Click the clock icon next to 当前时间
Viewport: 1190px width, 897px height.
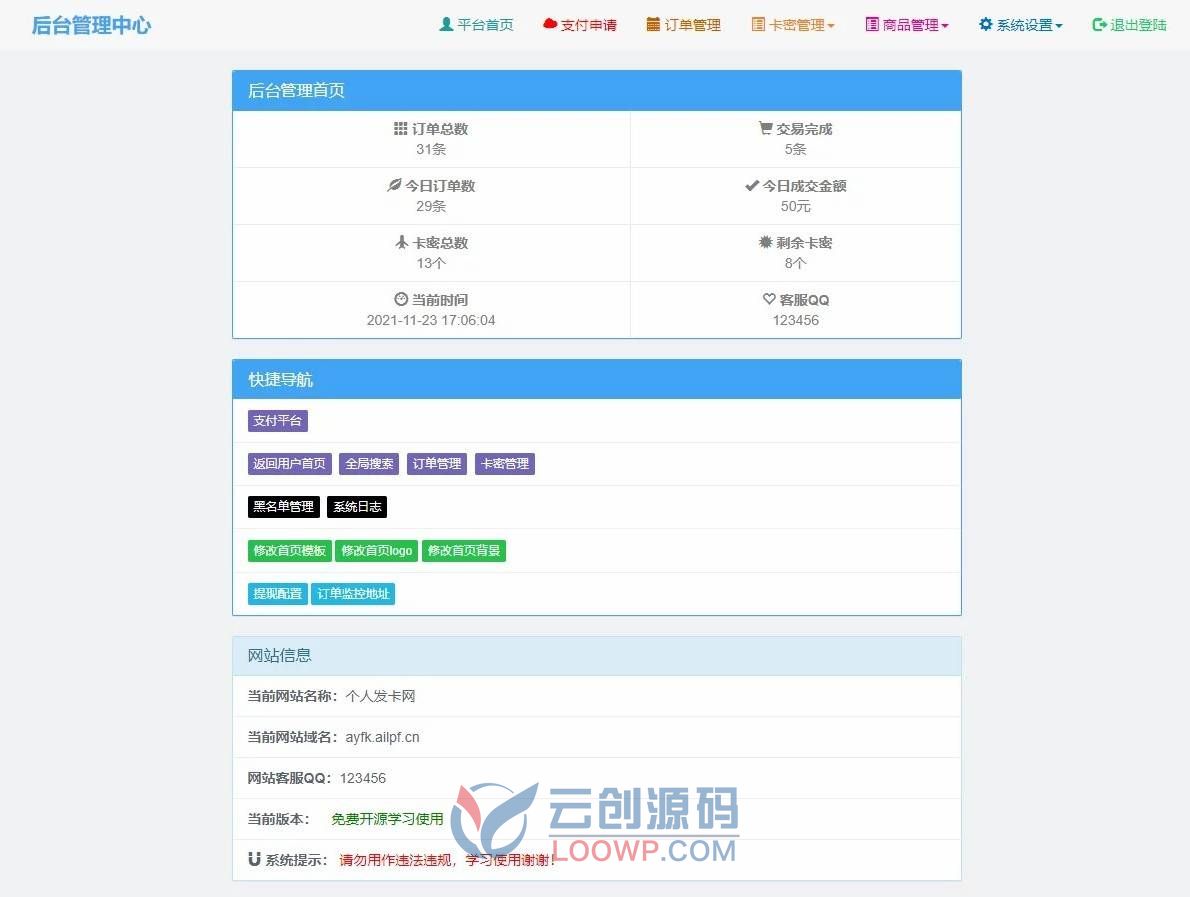point(401,299)
